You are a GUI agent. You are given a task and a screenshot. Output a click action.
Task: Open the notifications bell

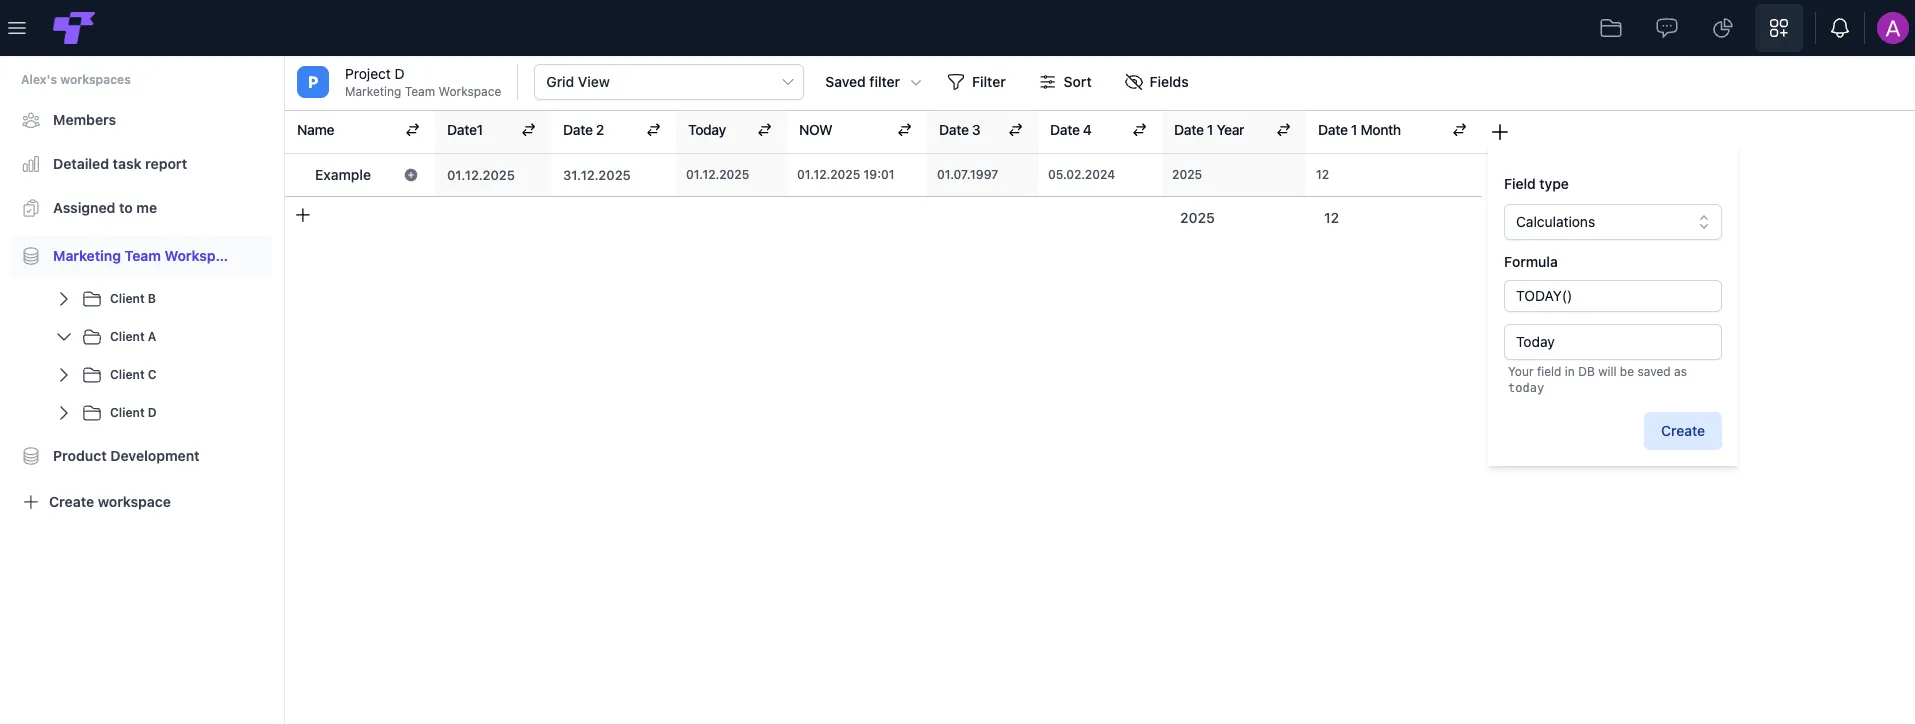(1840, 28)
